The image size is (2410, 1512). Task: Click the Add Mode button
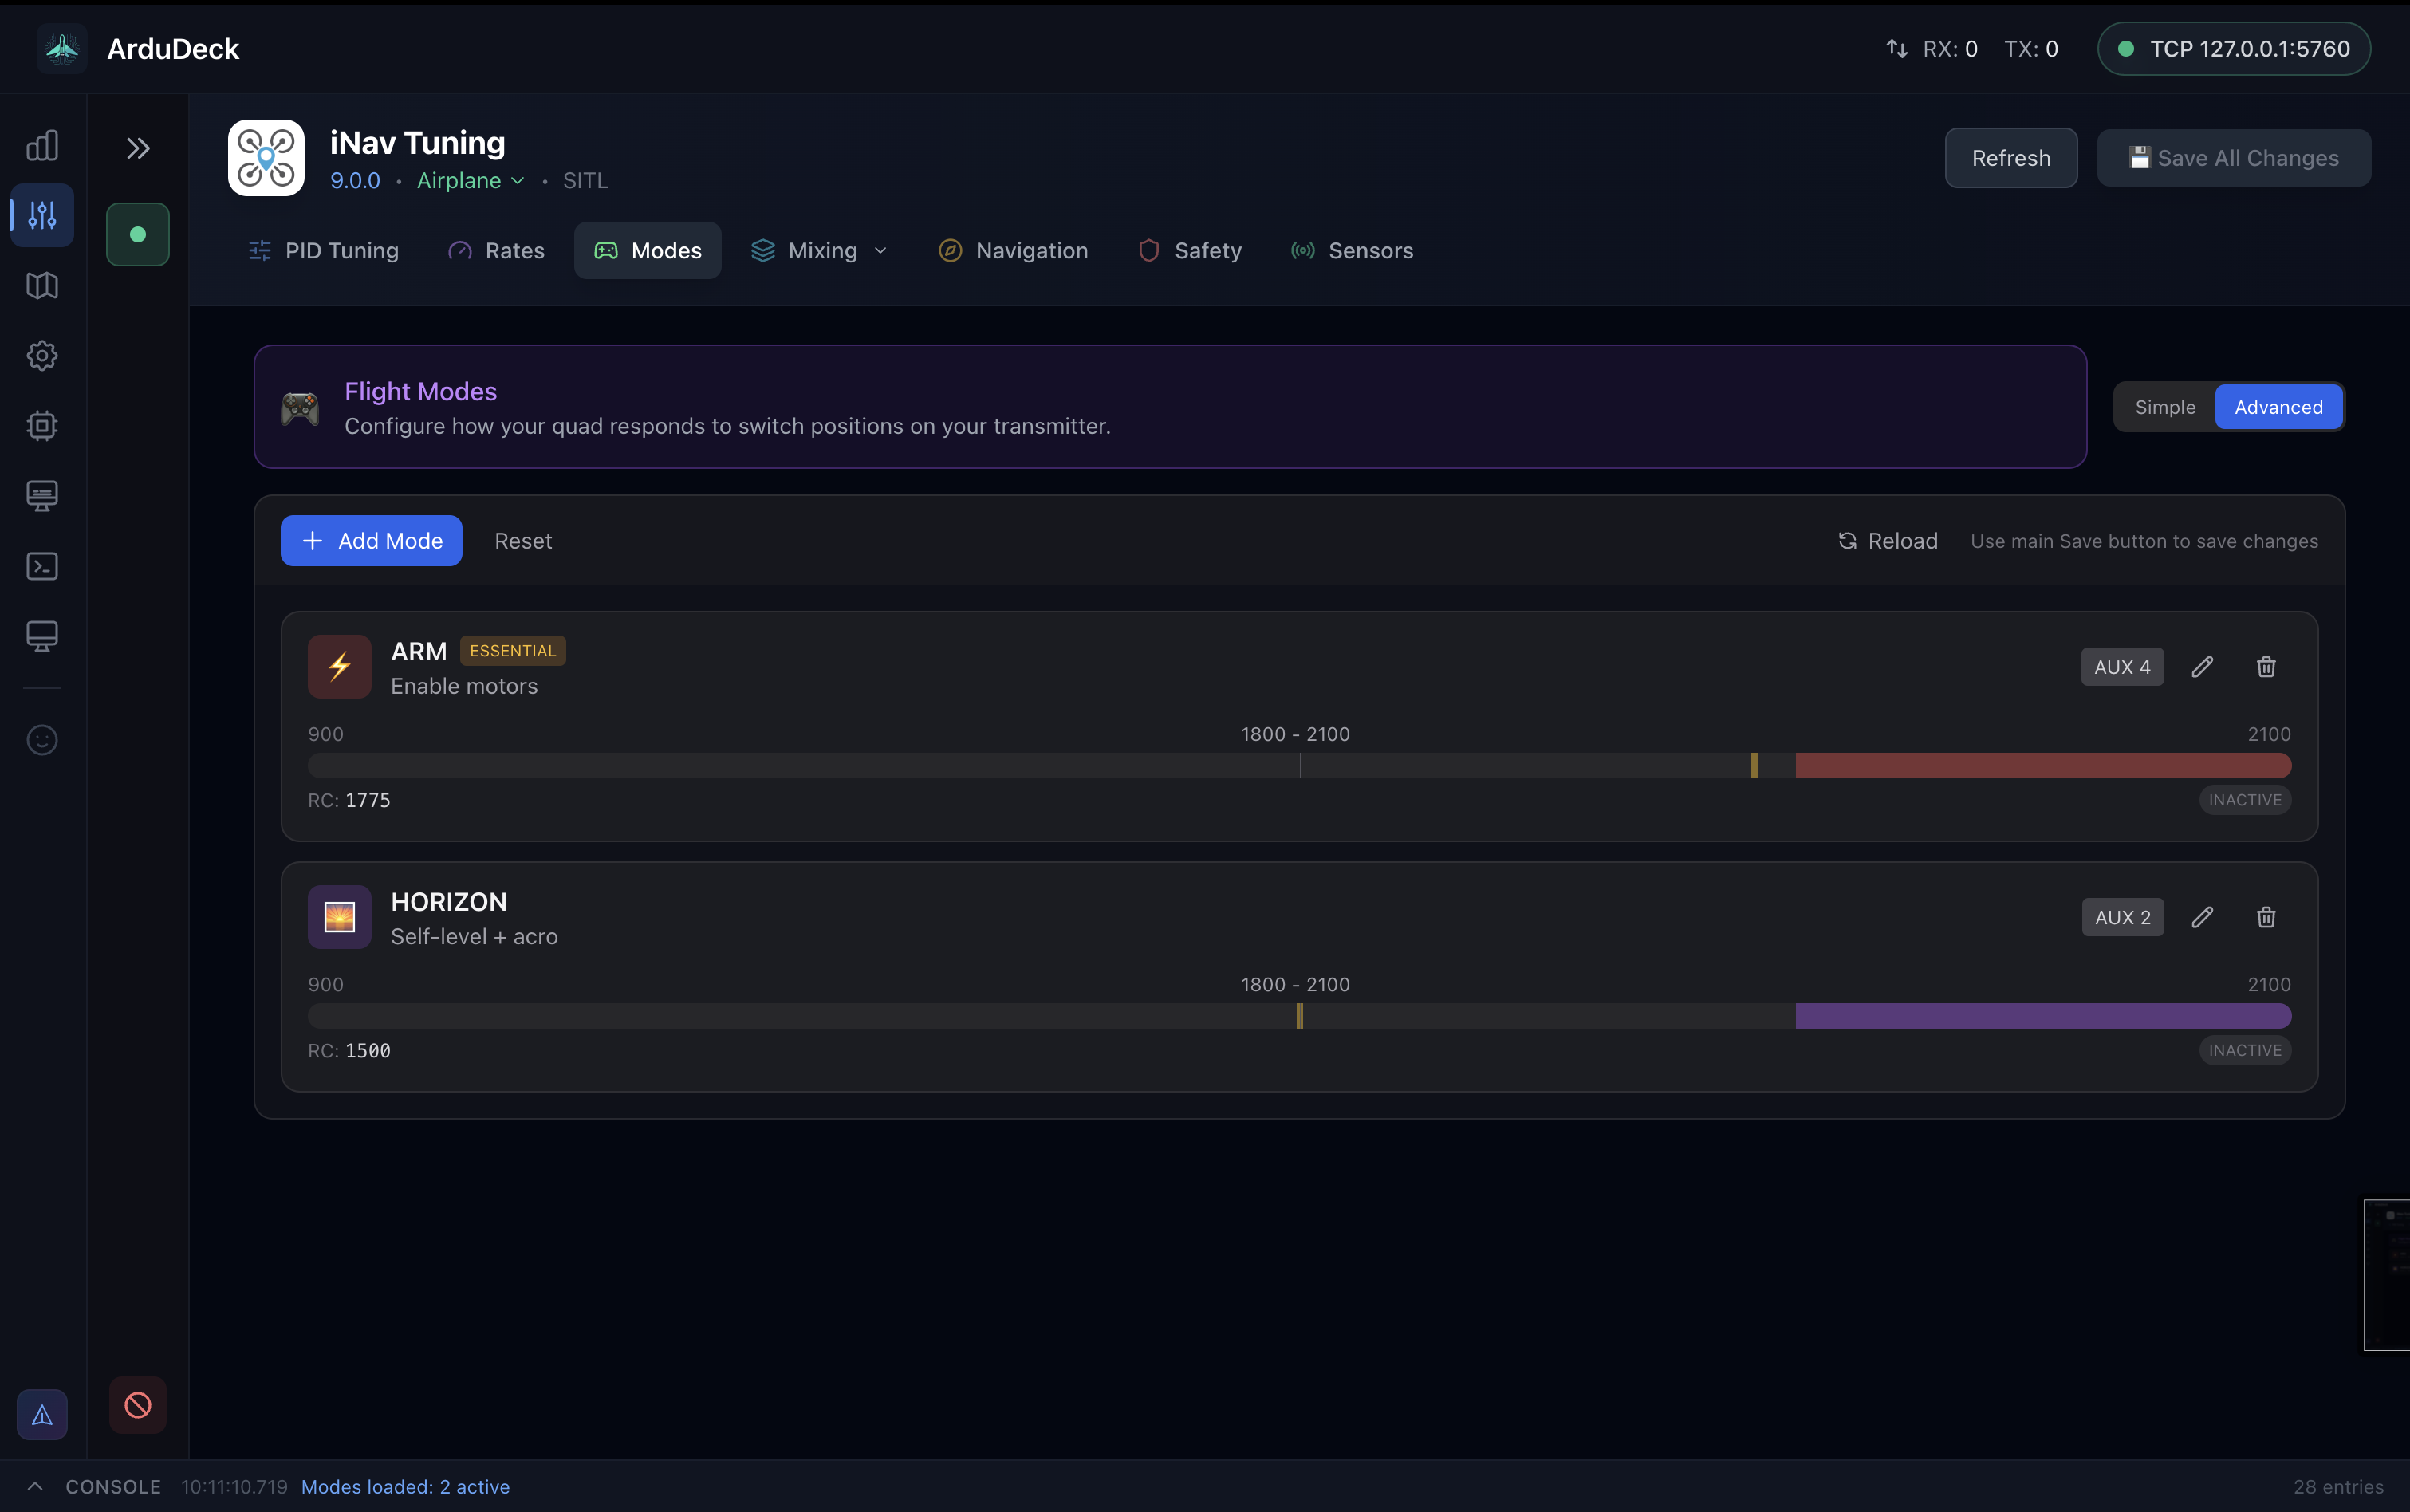click(x=371, y=541)
